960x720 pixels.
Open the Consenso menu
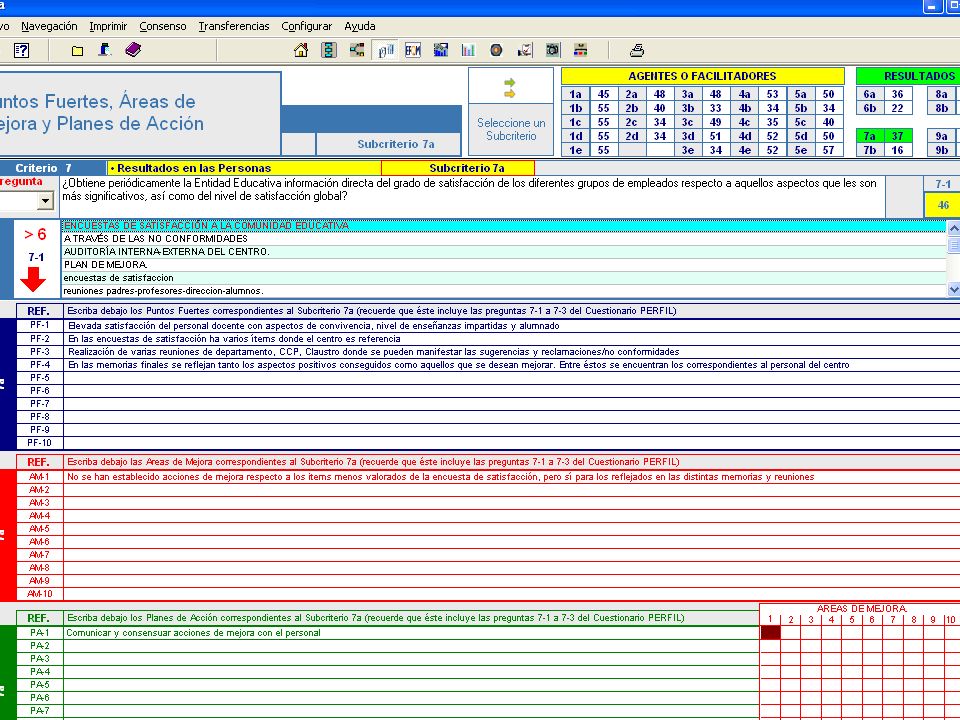[x=162, y=26]
